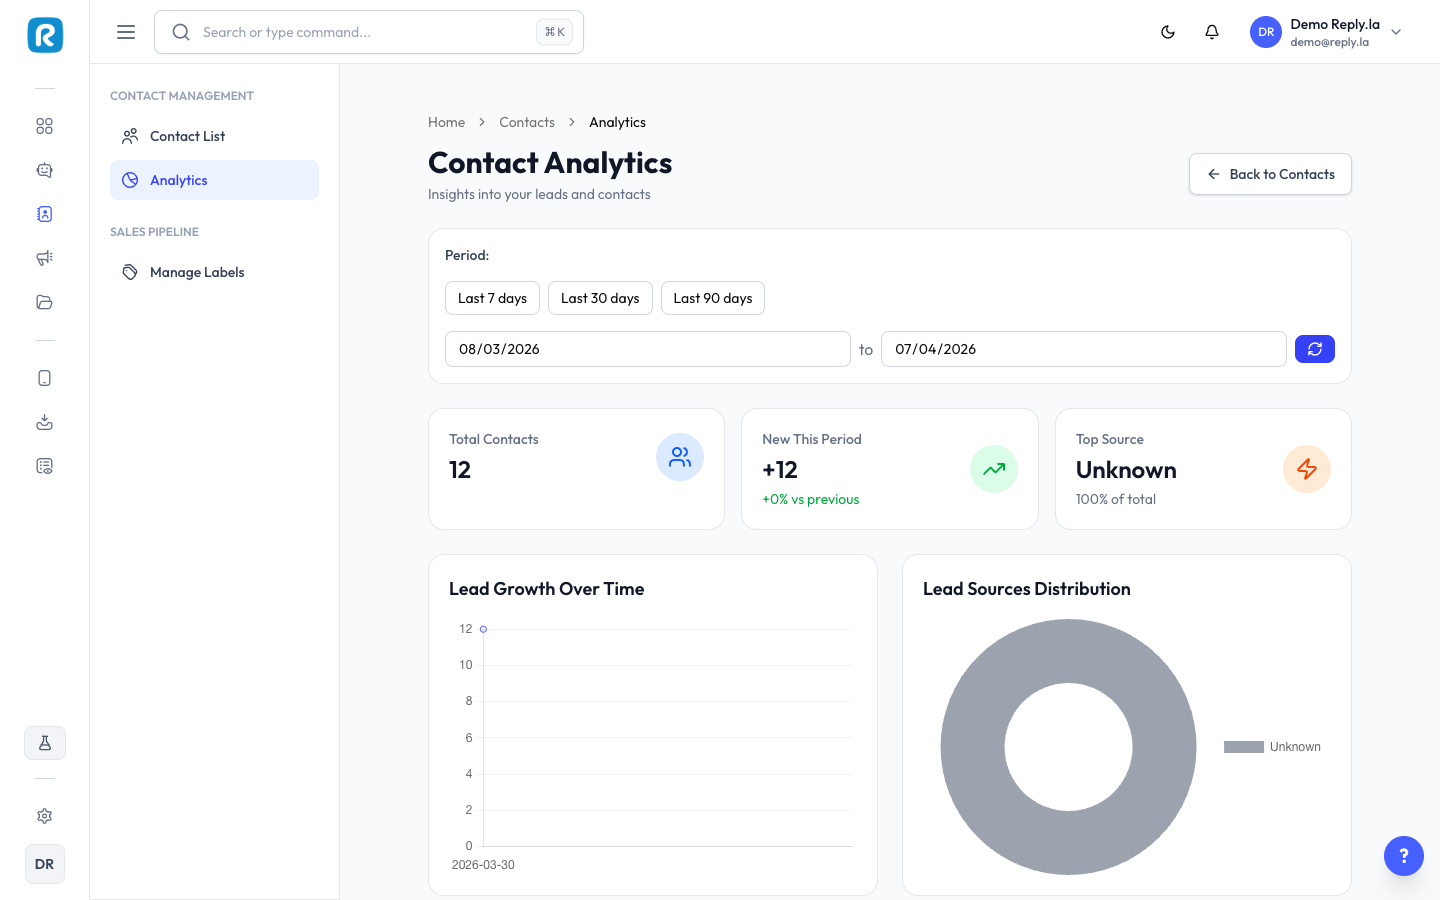Open the contacts book icon in sidebar
This screenshot has width=1440, height=900.
(x=44, y=214)
